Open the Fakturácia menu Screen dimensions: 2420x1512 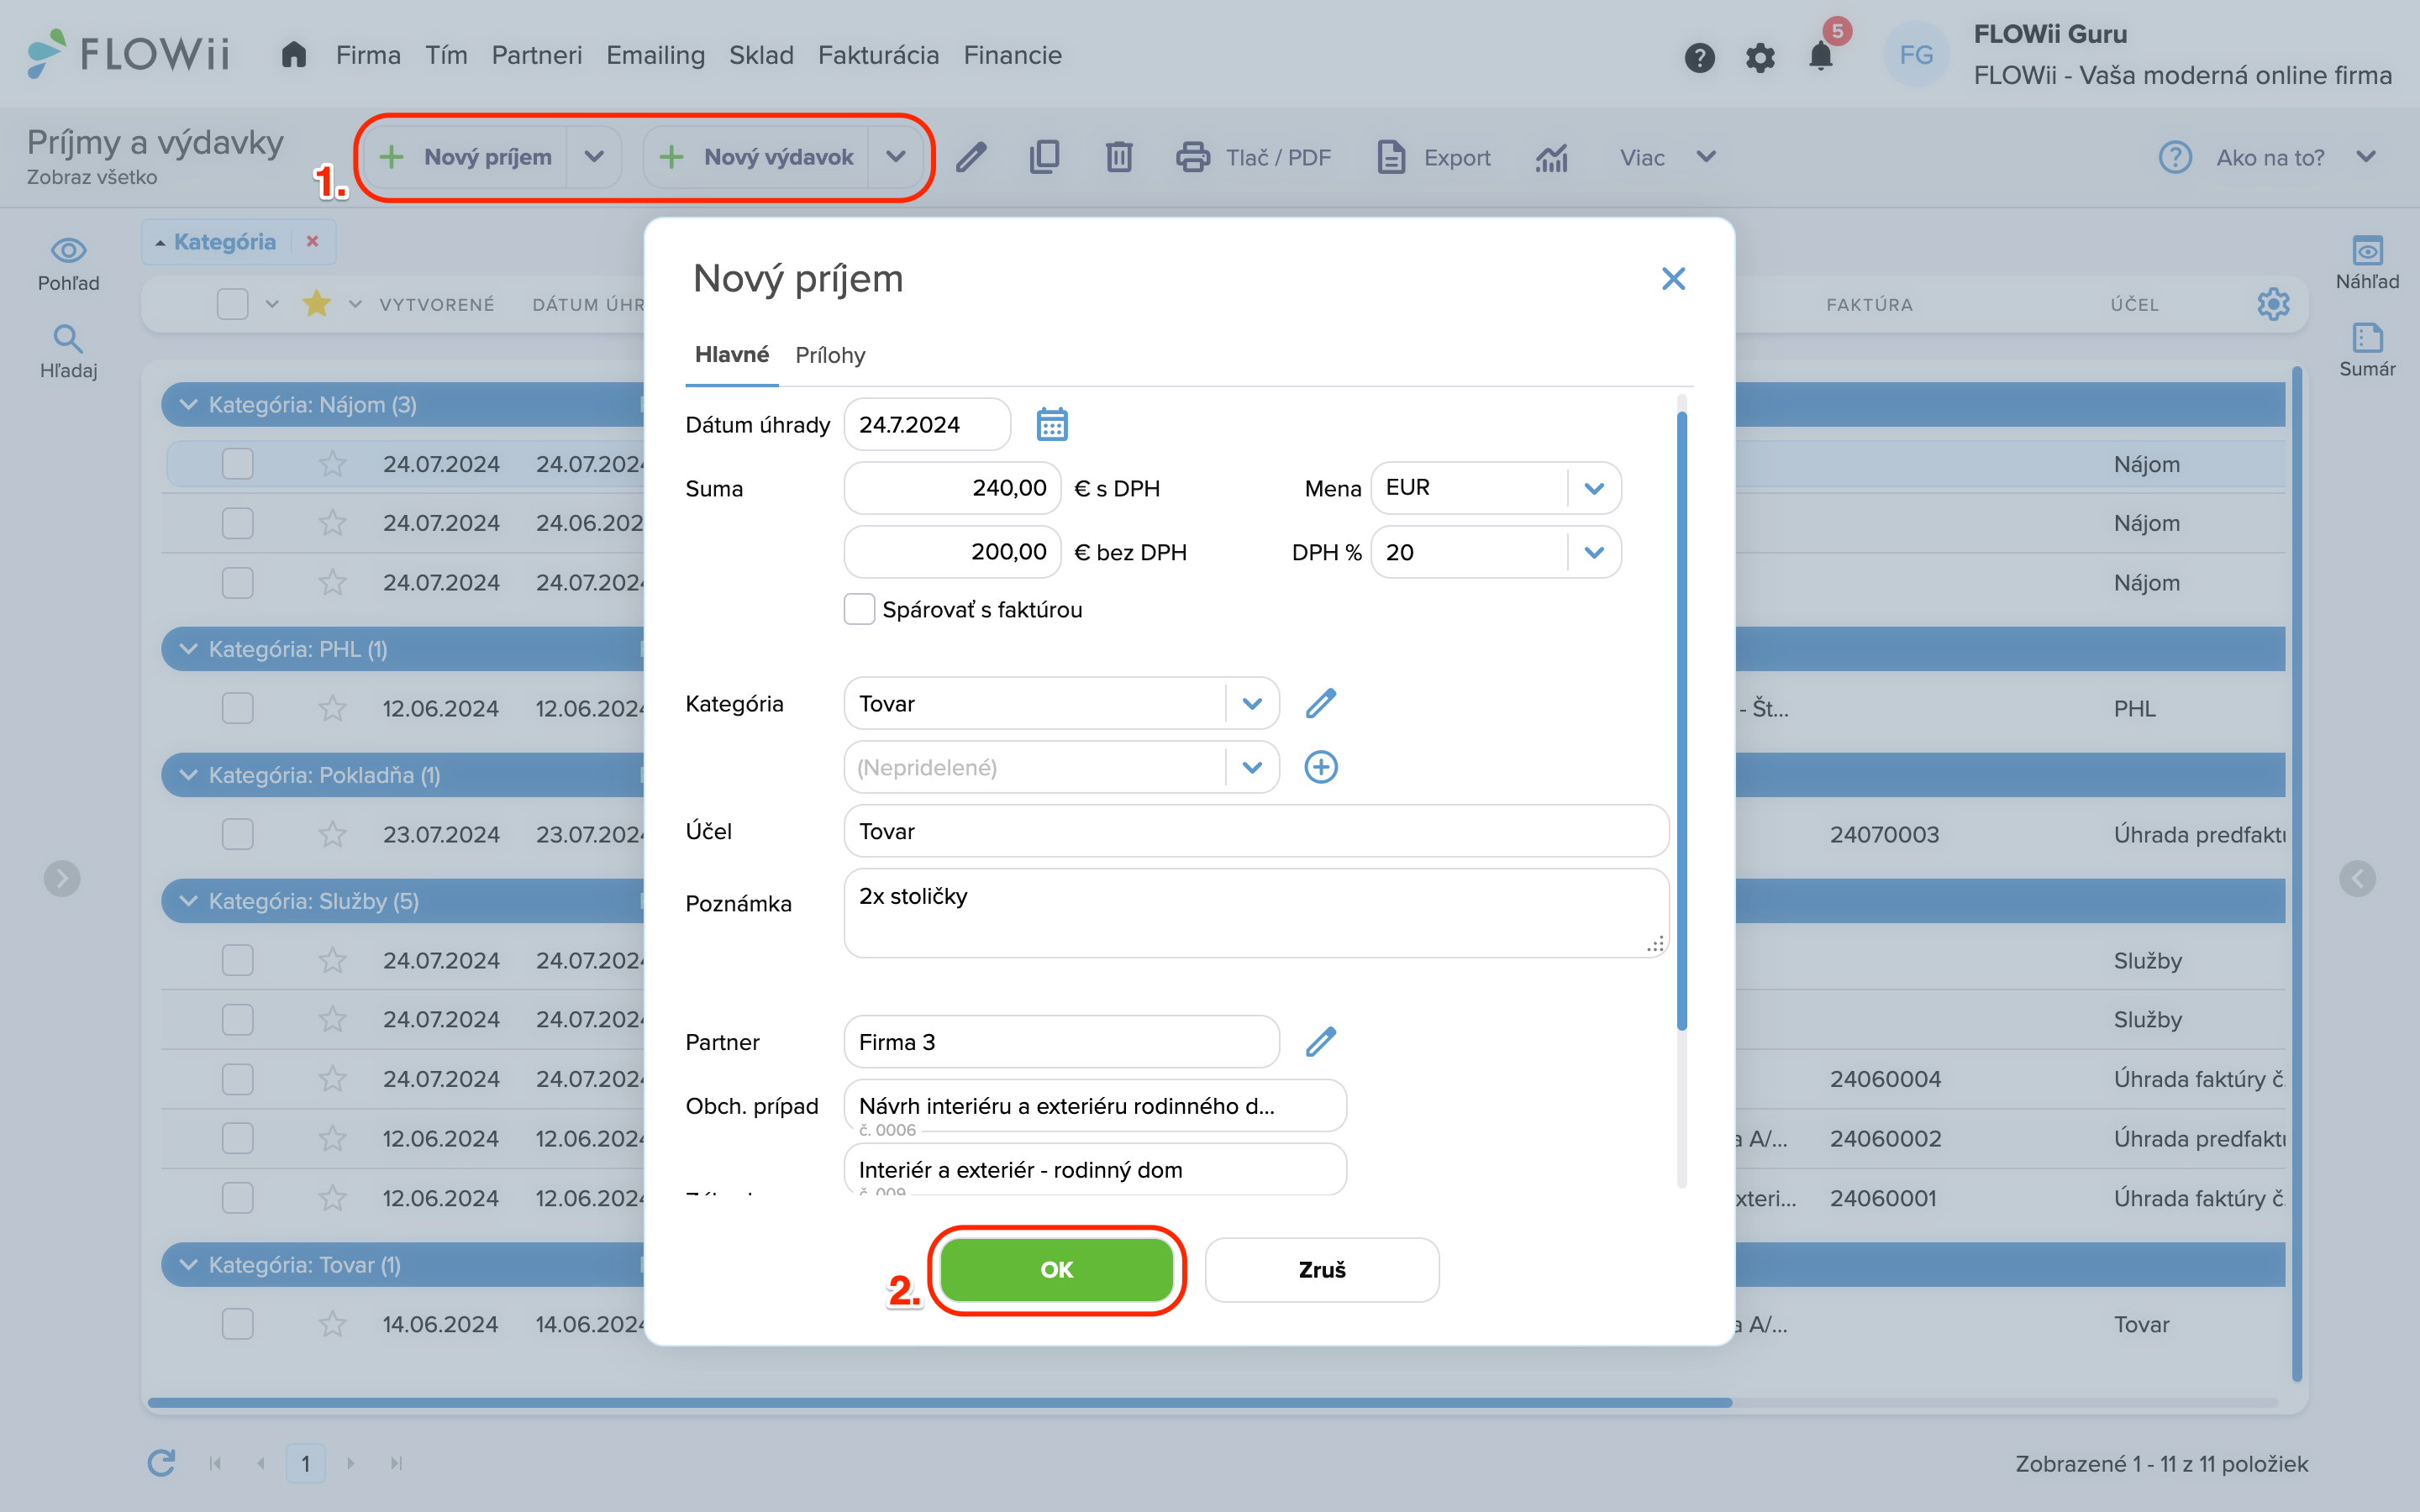[x=878, y=55]
